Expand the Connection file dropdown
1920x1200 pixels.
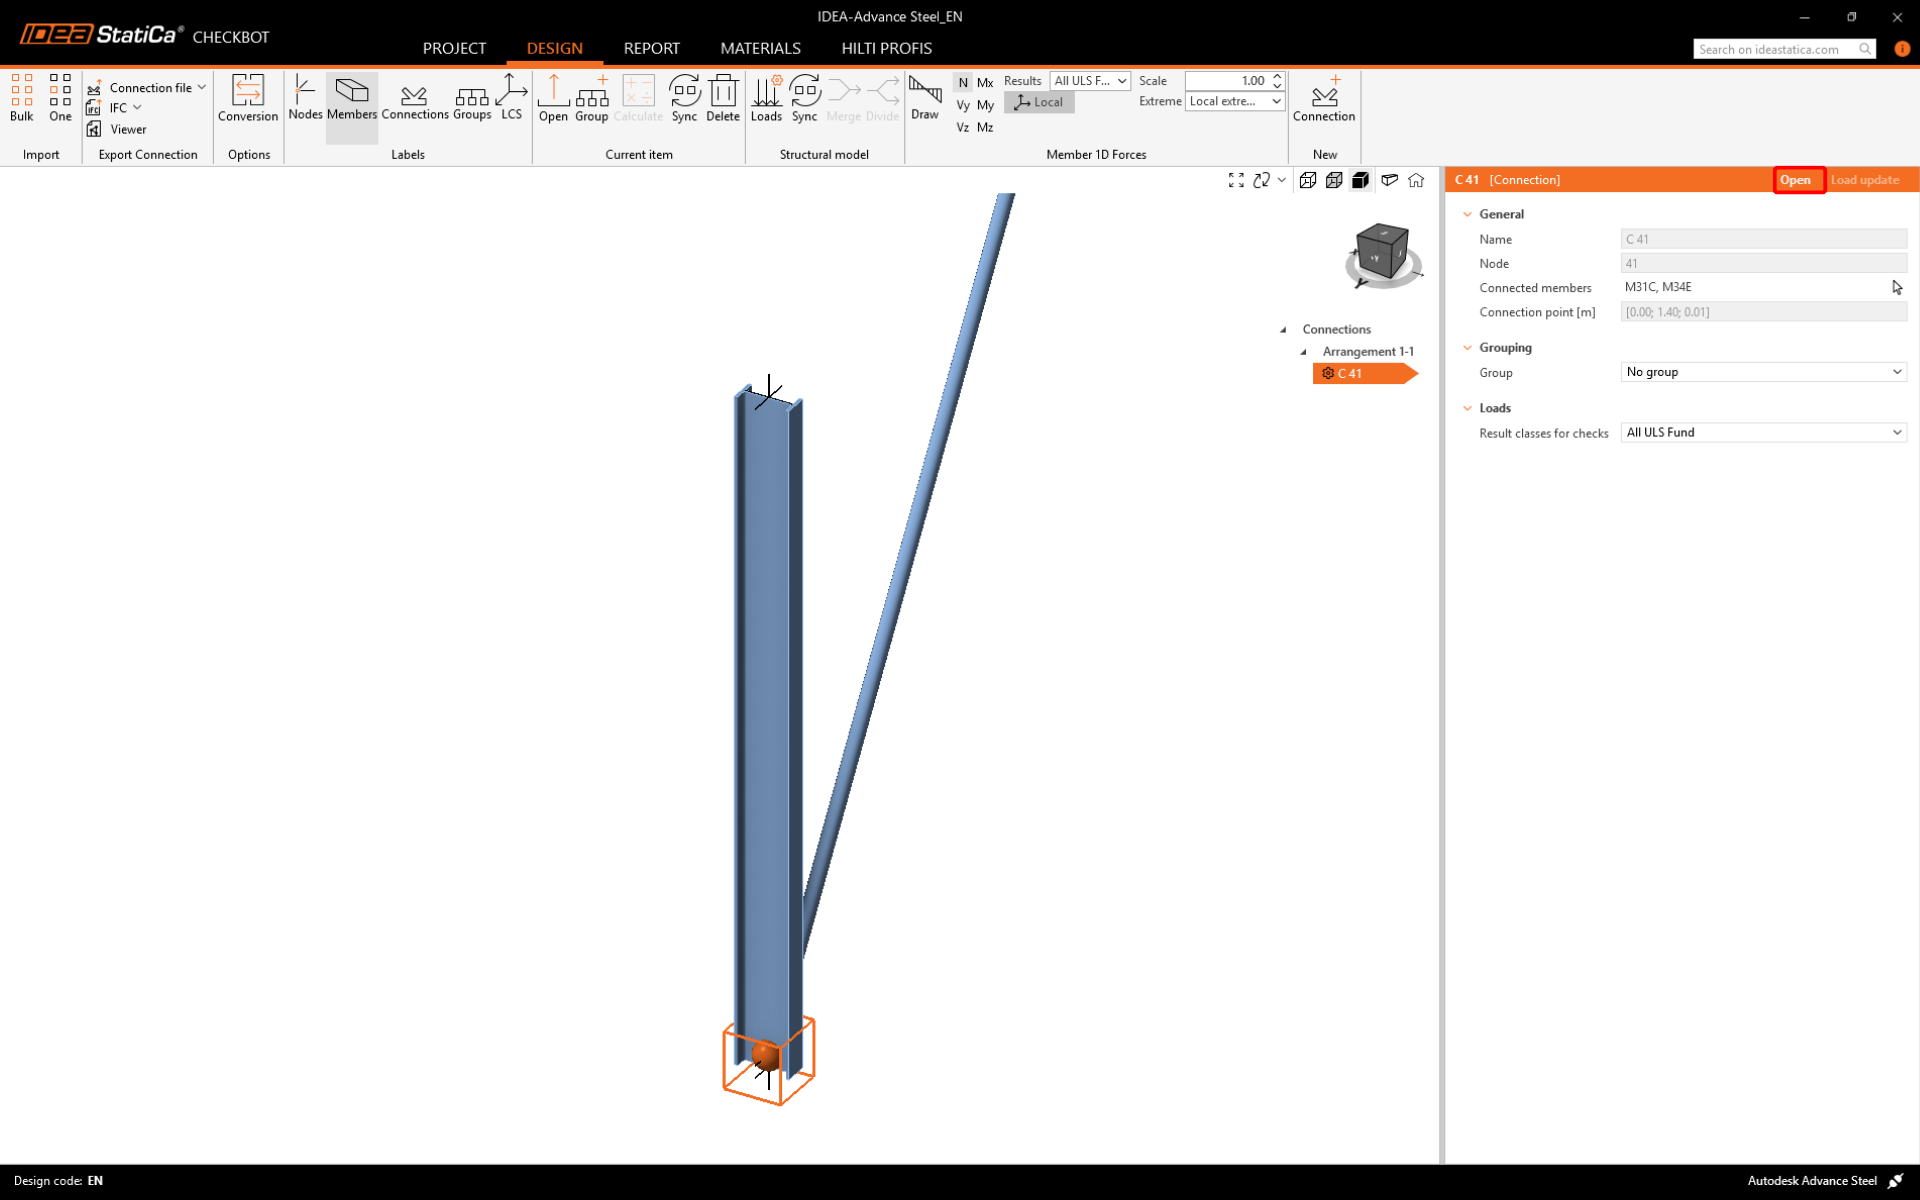click(x=202, y=87)
